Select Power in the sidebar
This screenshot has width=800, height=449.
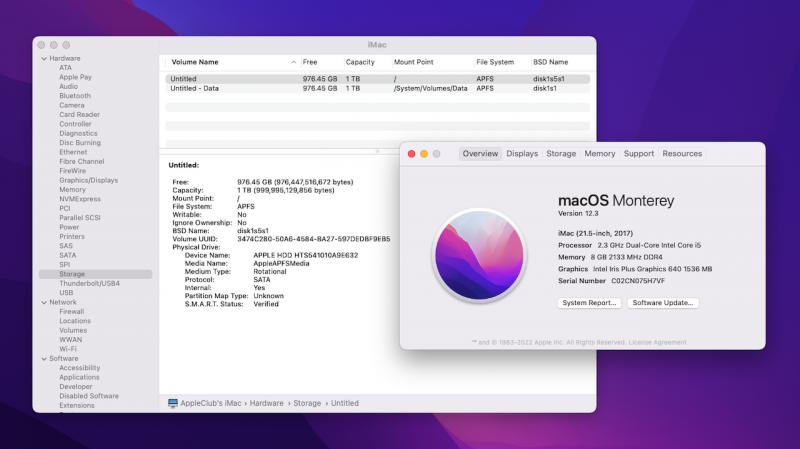pyautogui.click(x=69, y=227)
